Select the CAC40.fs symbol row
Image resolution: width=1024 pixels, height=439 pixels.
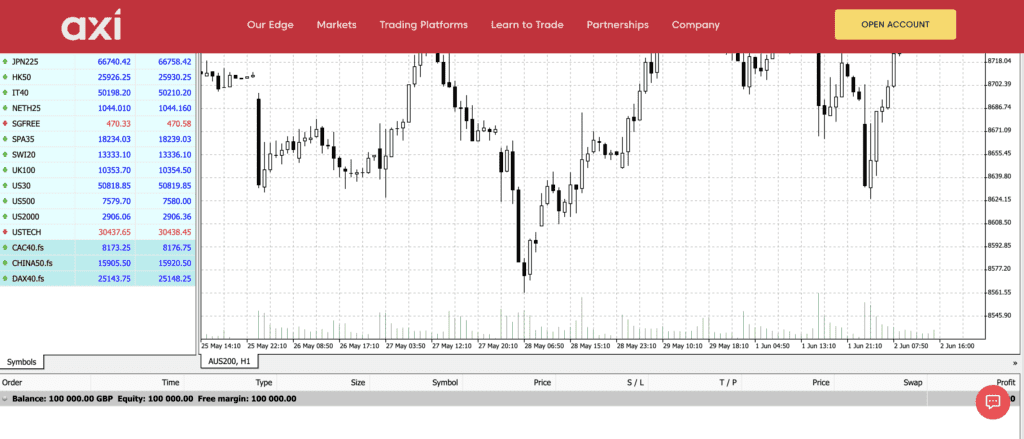(x=98, y=248)
